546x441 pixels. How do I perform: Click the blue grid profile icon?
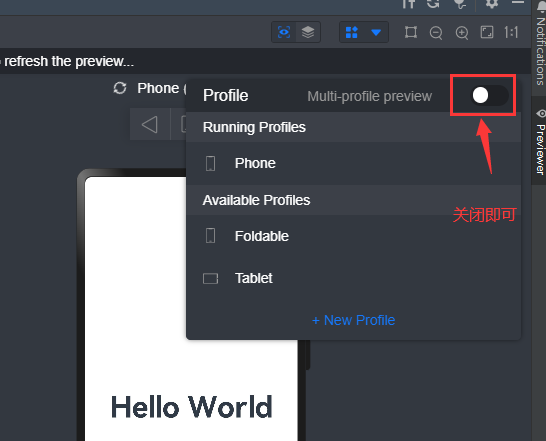(352, 32)
